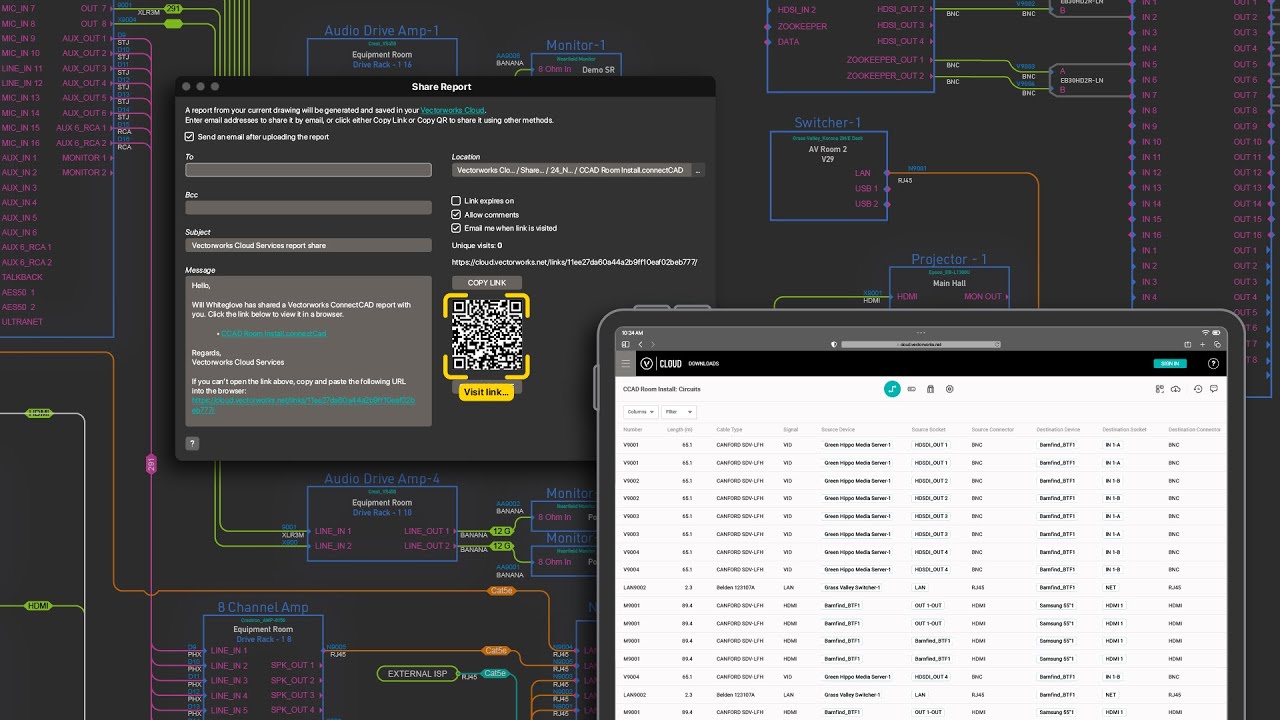This screenshot has width=1280, height=720.
Task: Open the Vectorworks Cloud link in dialog description
Action: point(453,110)
